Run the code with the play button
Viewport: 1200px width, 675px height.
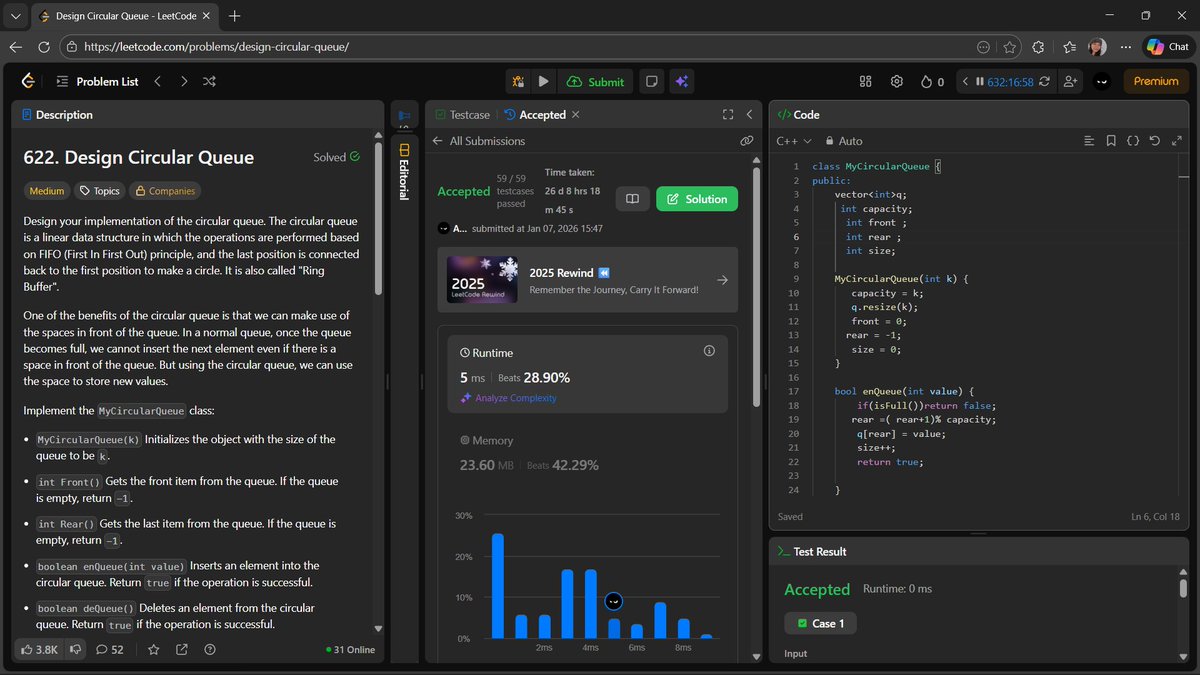coord(543,82)
